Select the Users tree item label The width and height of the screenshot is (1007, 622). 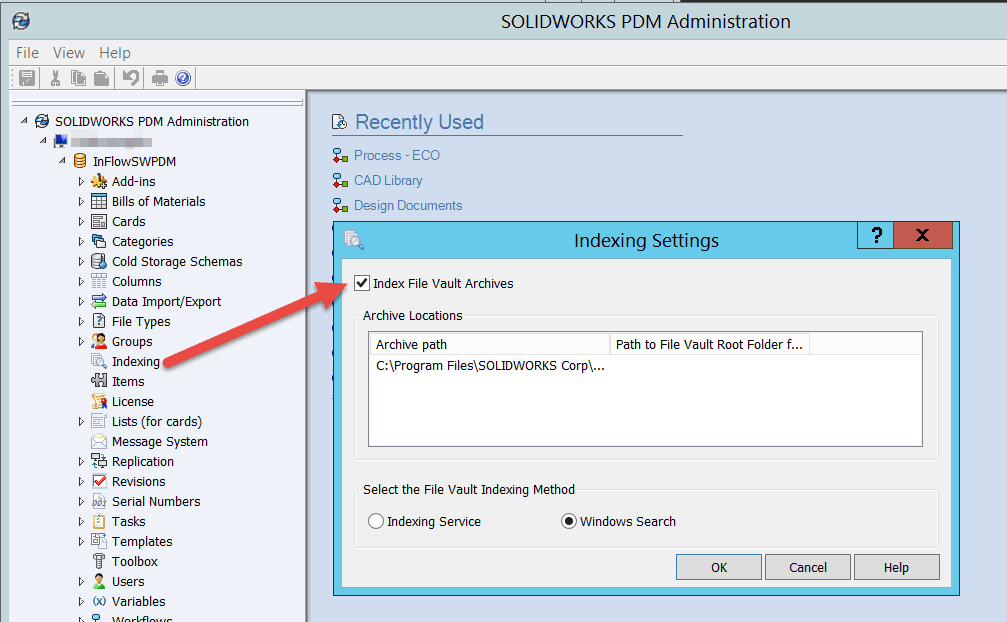coord(128,582)
